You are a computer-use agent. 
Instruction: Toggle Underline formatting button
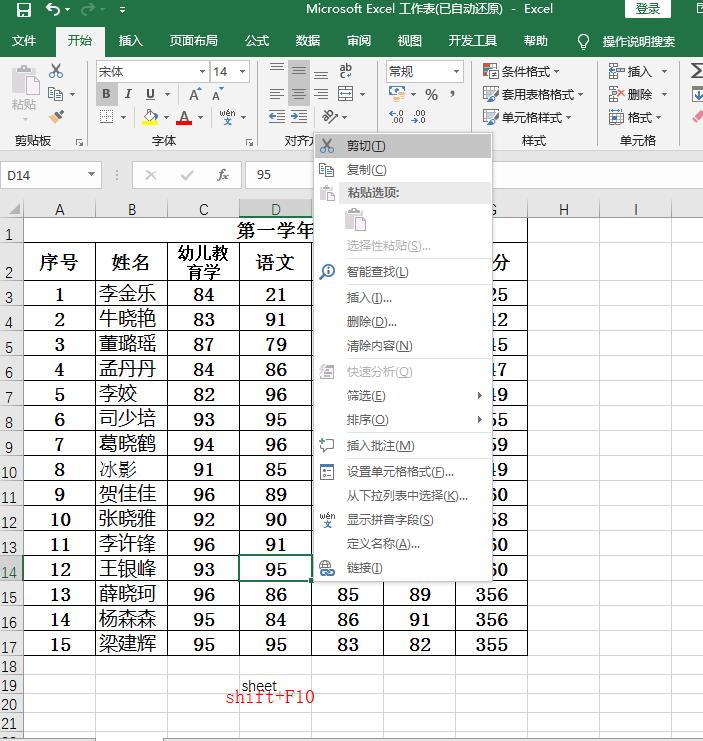pyautogui.click(x=151, y=94)
